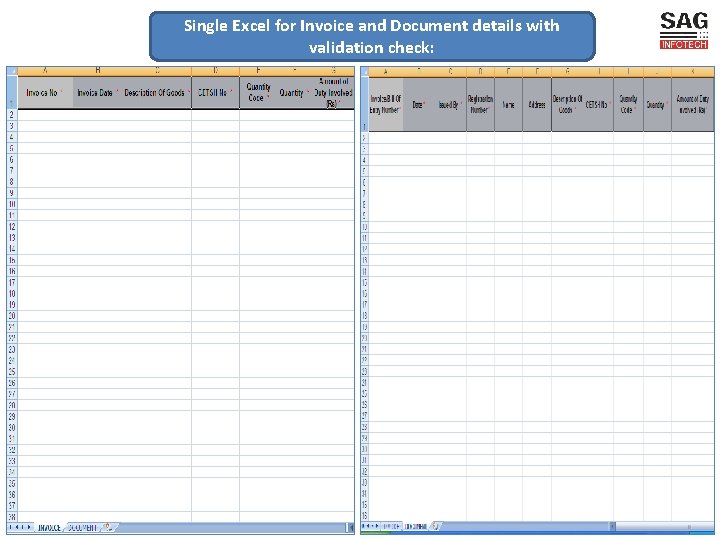Image resolution: width=720 pixels, height=540 pixels.
Task: Select the 'Address' header cell
Action: (x=537, y=105)
